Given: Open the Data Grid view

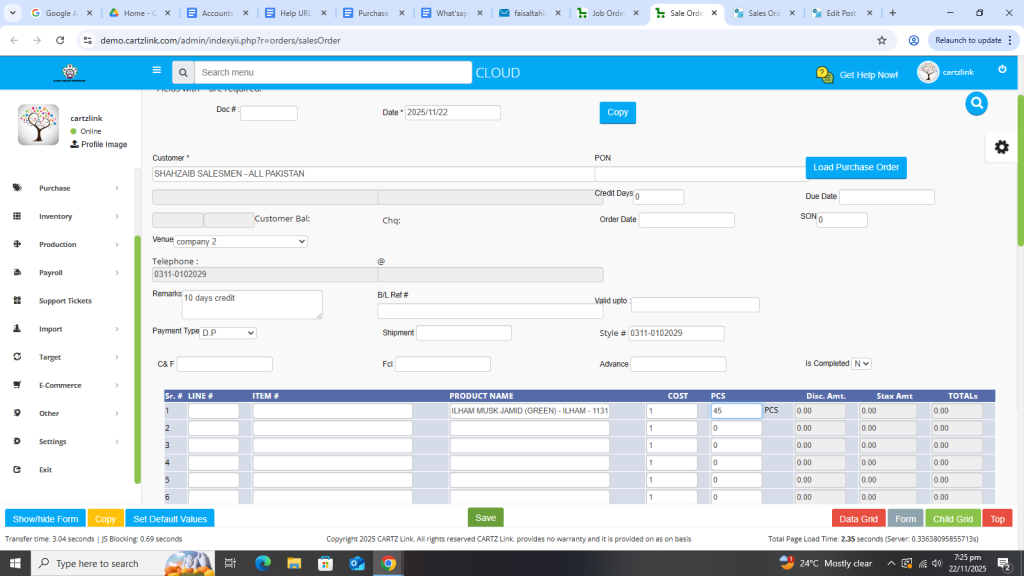Looking at the screenshot, I should [858, 519].
